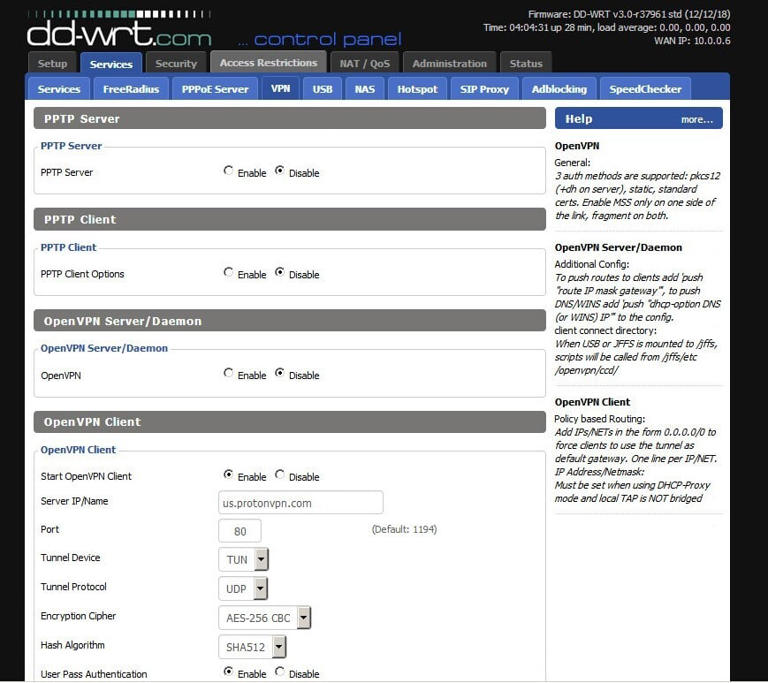The height and width of the screenshot is (683, 768).
Task: Switch to the PPPoE Server sub-tab
Action: 215,89
